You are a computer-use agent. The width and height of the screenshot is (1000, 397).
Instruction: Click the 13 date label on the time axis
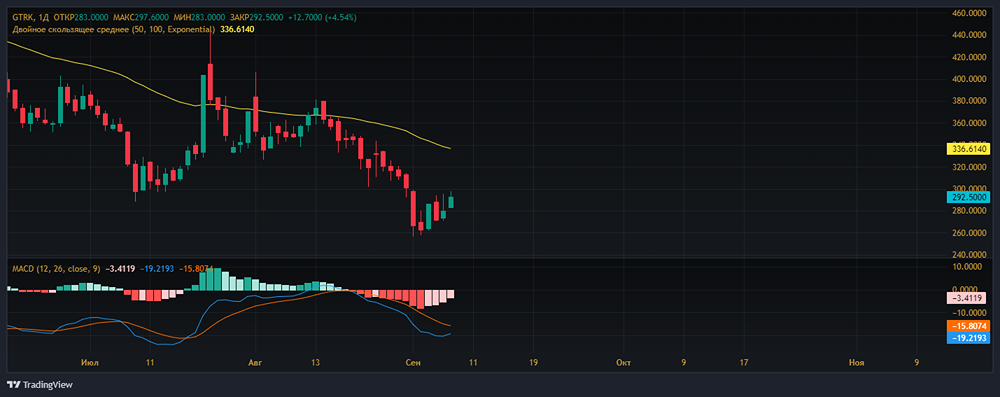(316, 363)
